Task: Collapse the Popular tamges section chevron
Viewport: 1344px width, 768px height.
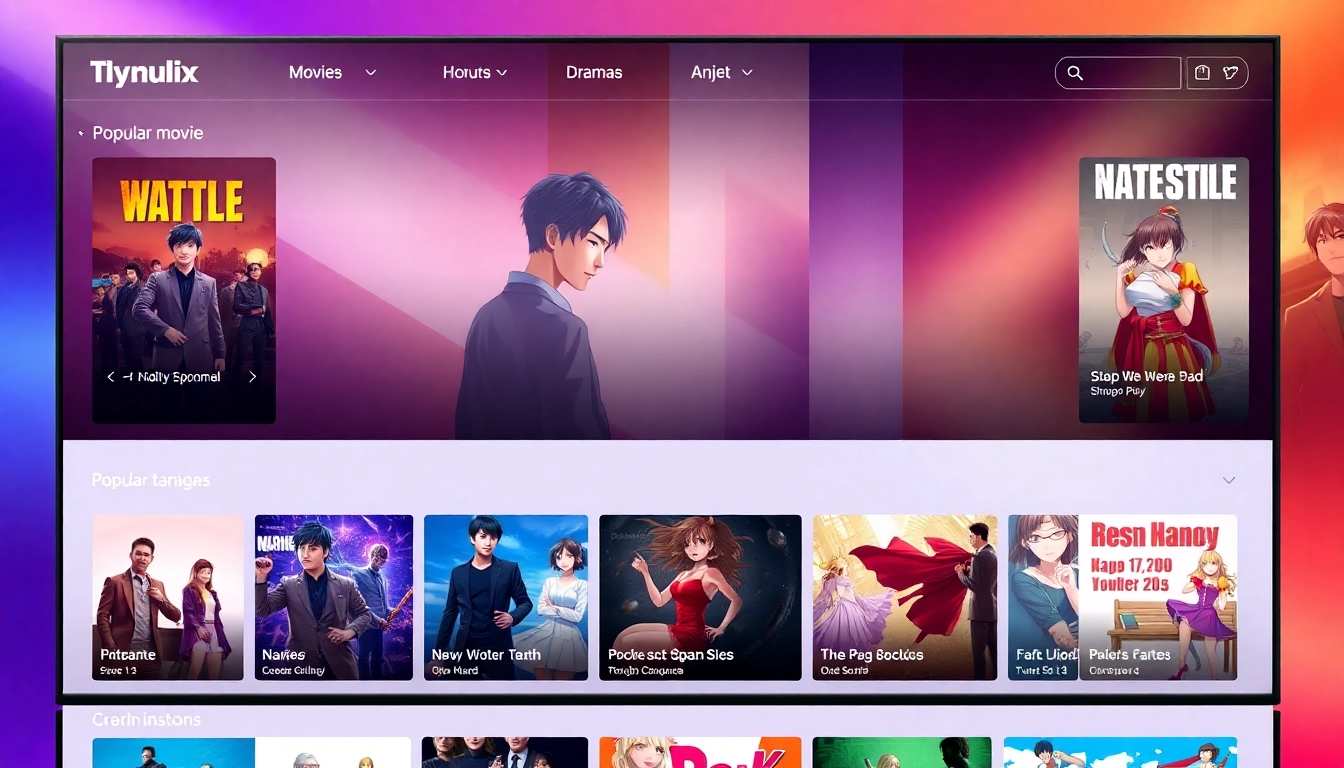Action: point(1229,480)
